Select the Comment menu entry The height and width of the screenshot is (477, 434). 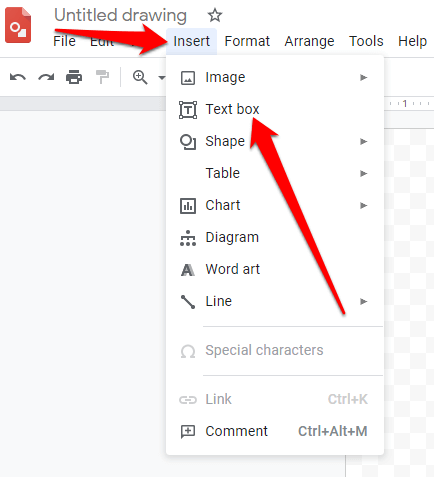(x=275, y=431)
